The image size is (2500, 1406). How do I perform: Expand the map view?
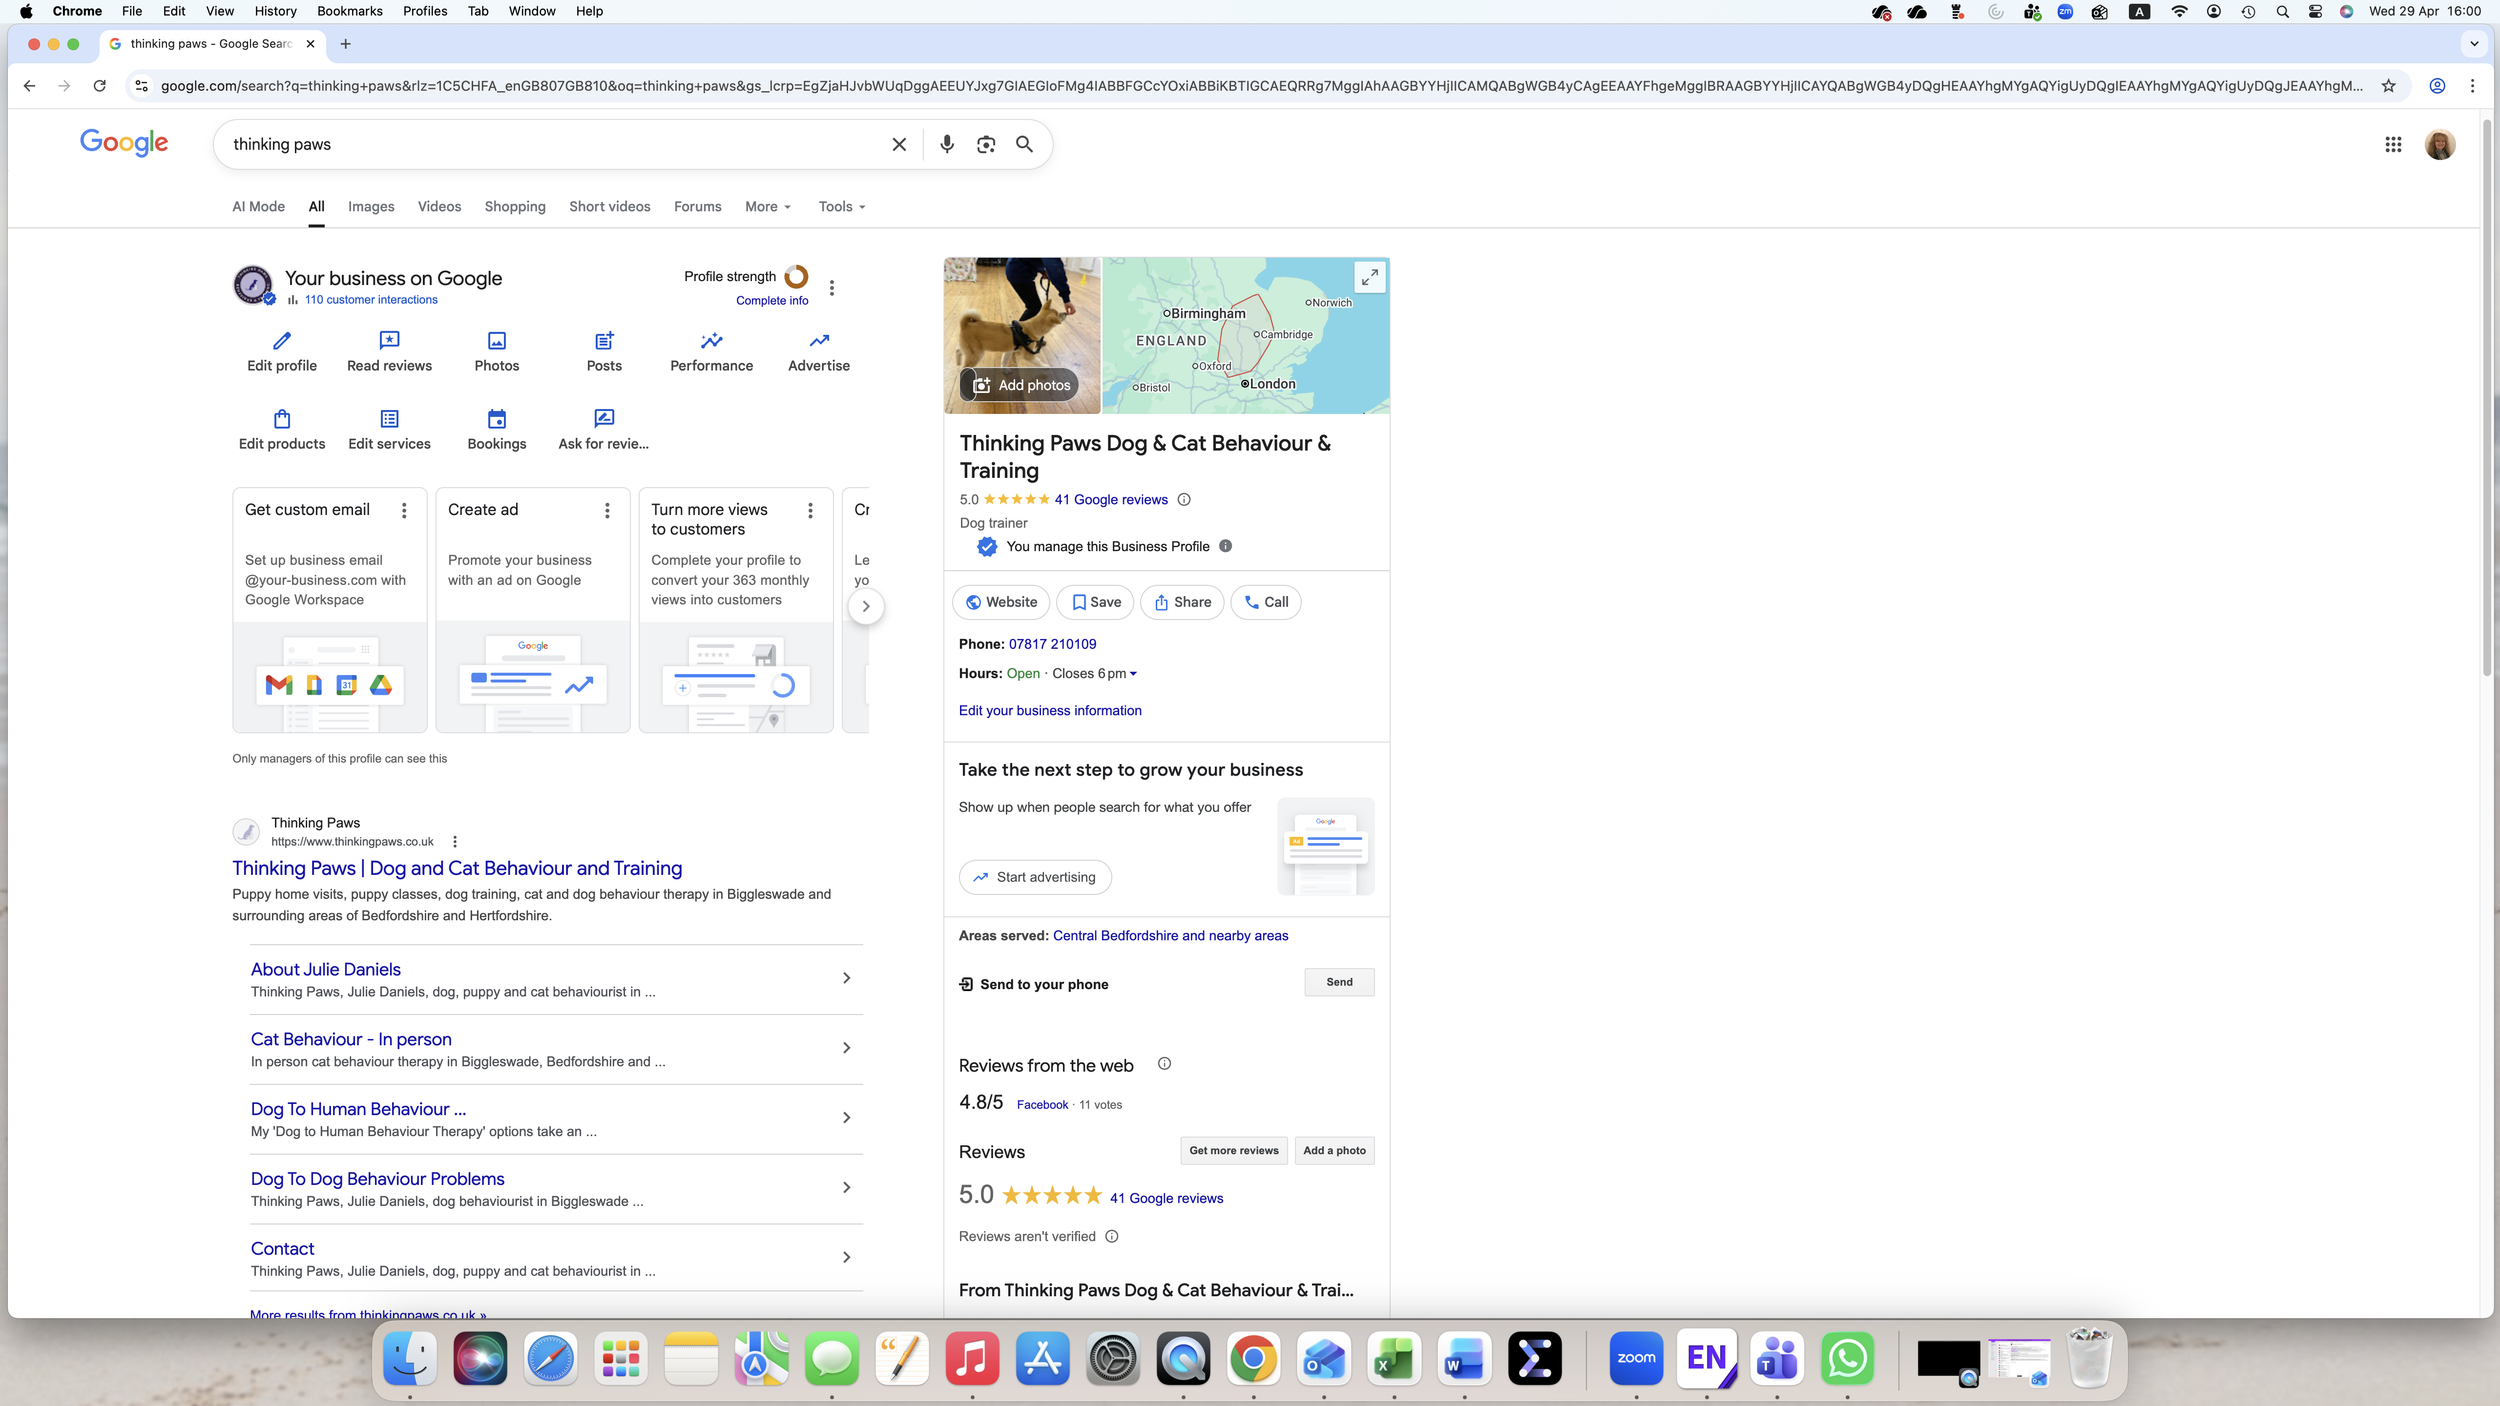(1370, 277)
